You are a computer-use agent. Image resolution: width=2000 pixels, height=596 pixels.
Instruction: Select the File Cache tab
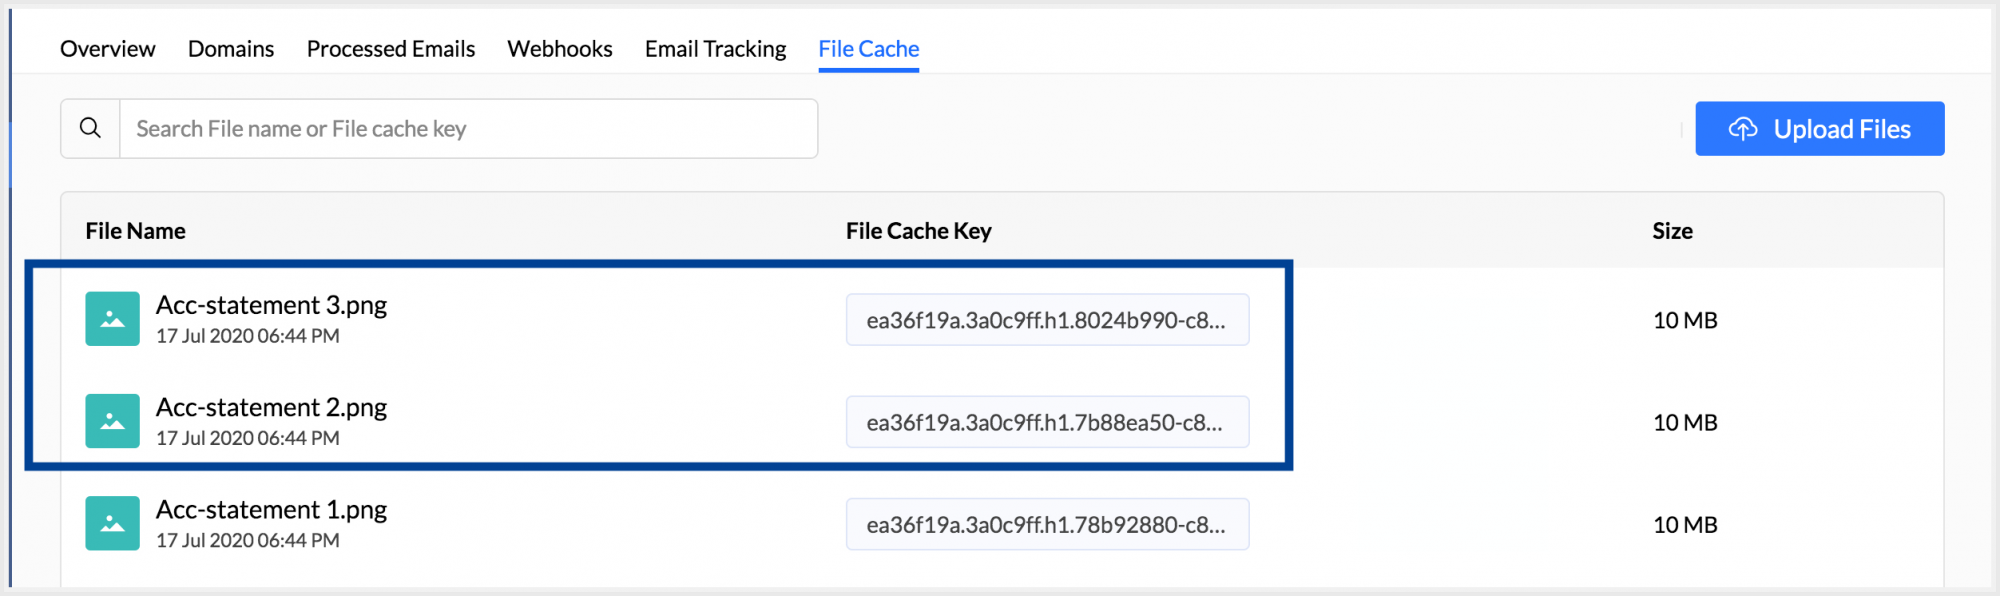(869, 49)
